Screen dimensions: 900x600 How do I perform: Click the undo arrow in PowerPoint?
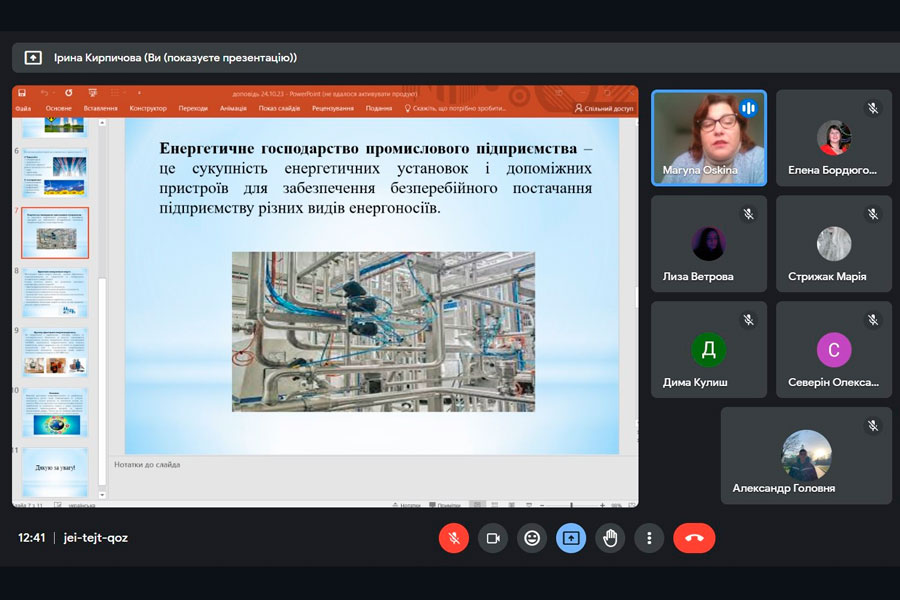click(x=45, y=93)
